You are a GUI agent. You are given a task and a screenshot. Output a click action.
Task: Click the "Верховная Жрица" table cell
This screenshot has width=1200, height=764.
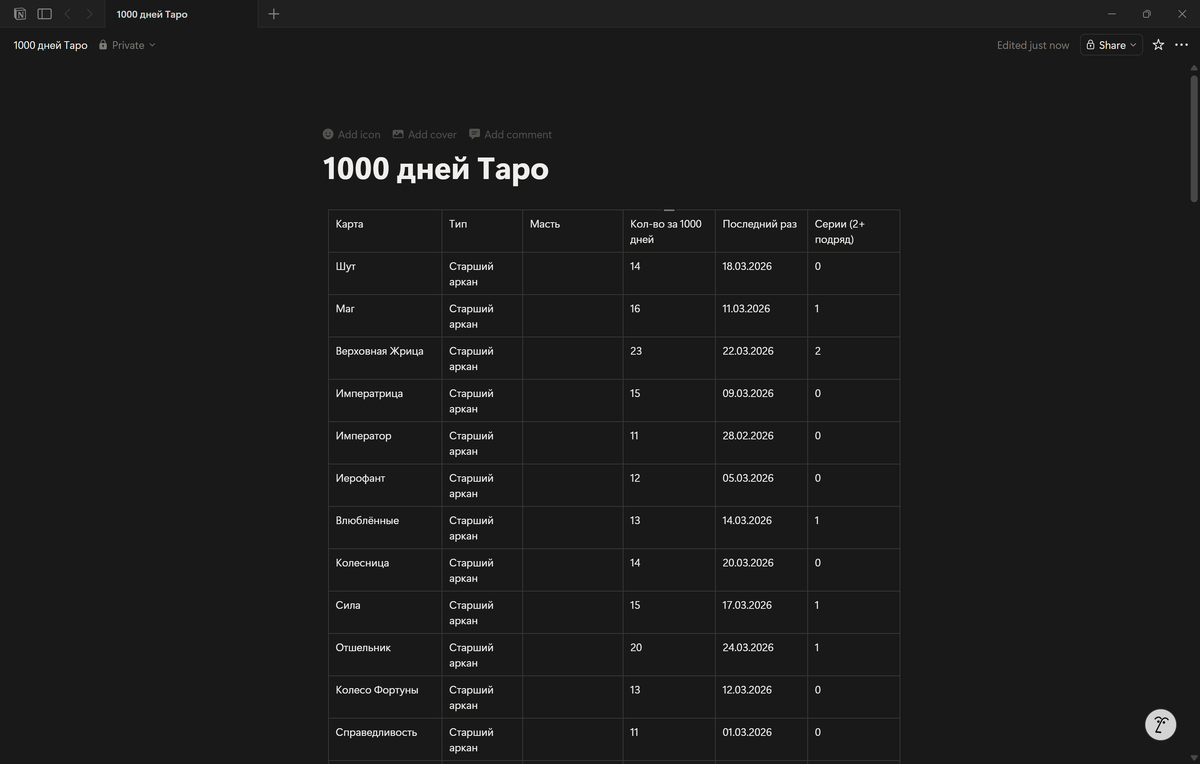click(380, 351)
